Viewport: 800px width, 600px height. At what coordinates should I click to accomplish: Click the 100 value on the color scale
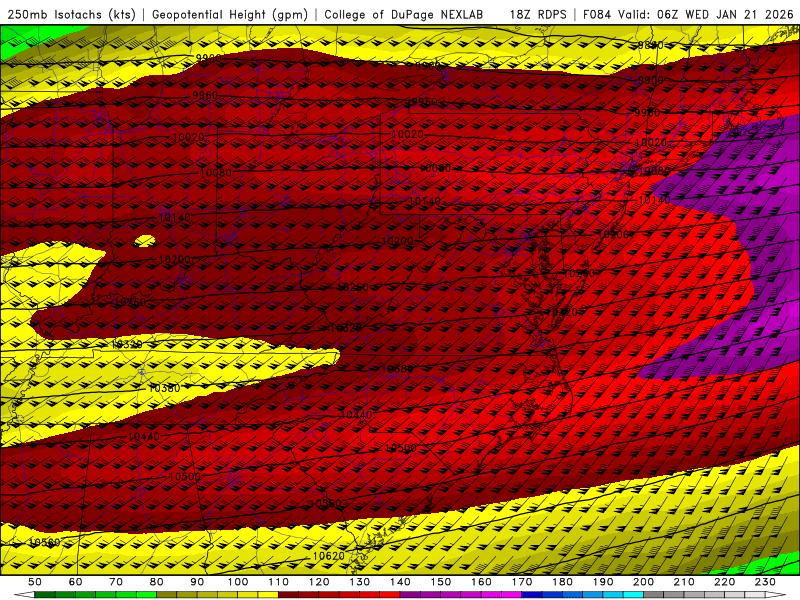pos(238,582)
